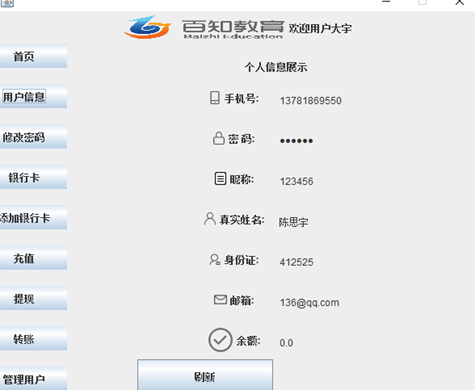Click the 余额 label
The width and height of the screenshot is (475, 390).
248,341
